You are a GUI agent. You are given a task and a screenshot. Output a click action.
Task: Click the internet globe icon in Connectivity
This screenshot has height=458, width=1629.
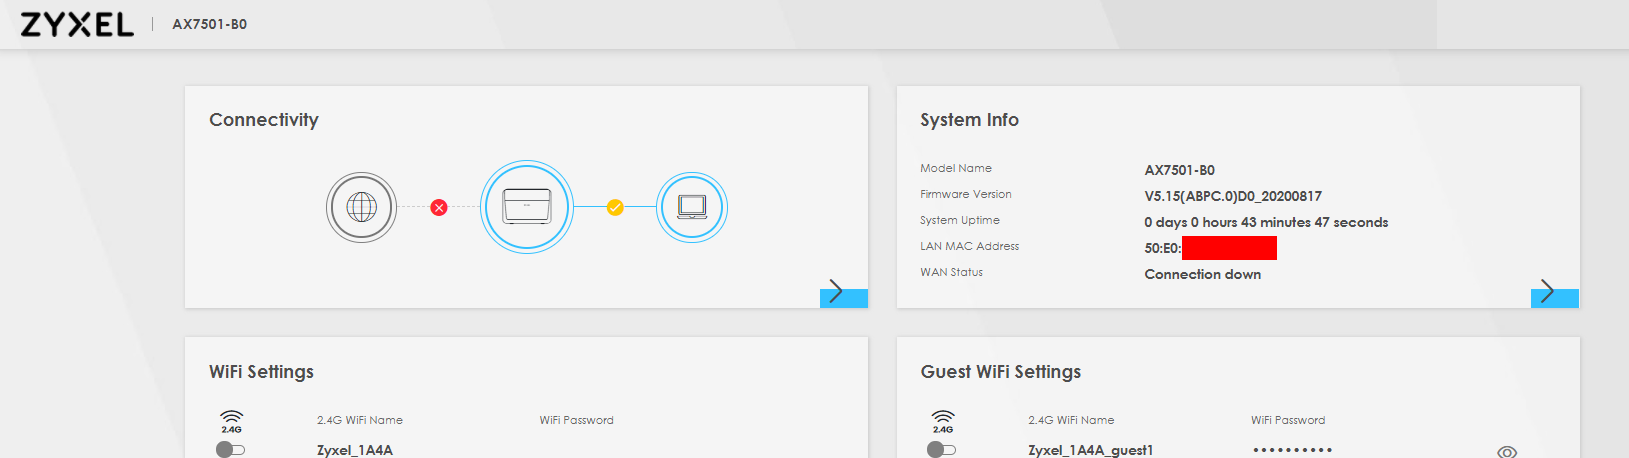362,207
